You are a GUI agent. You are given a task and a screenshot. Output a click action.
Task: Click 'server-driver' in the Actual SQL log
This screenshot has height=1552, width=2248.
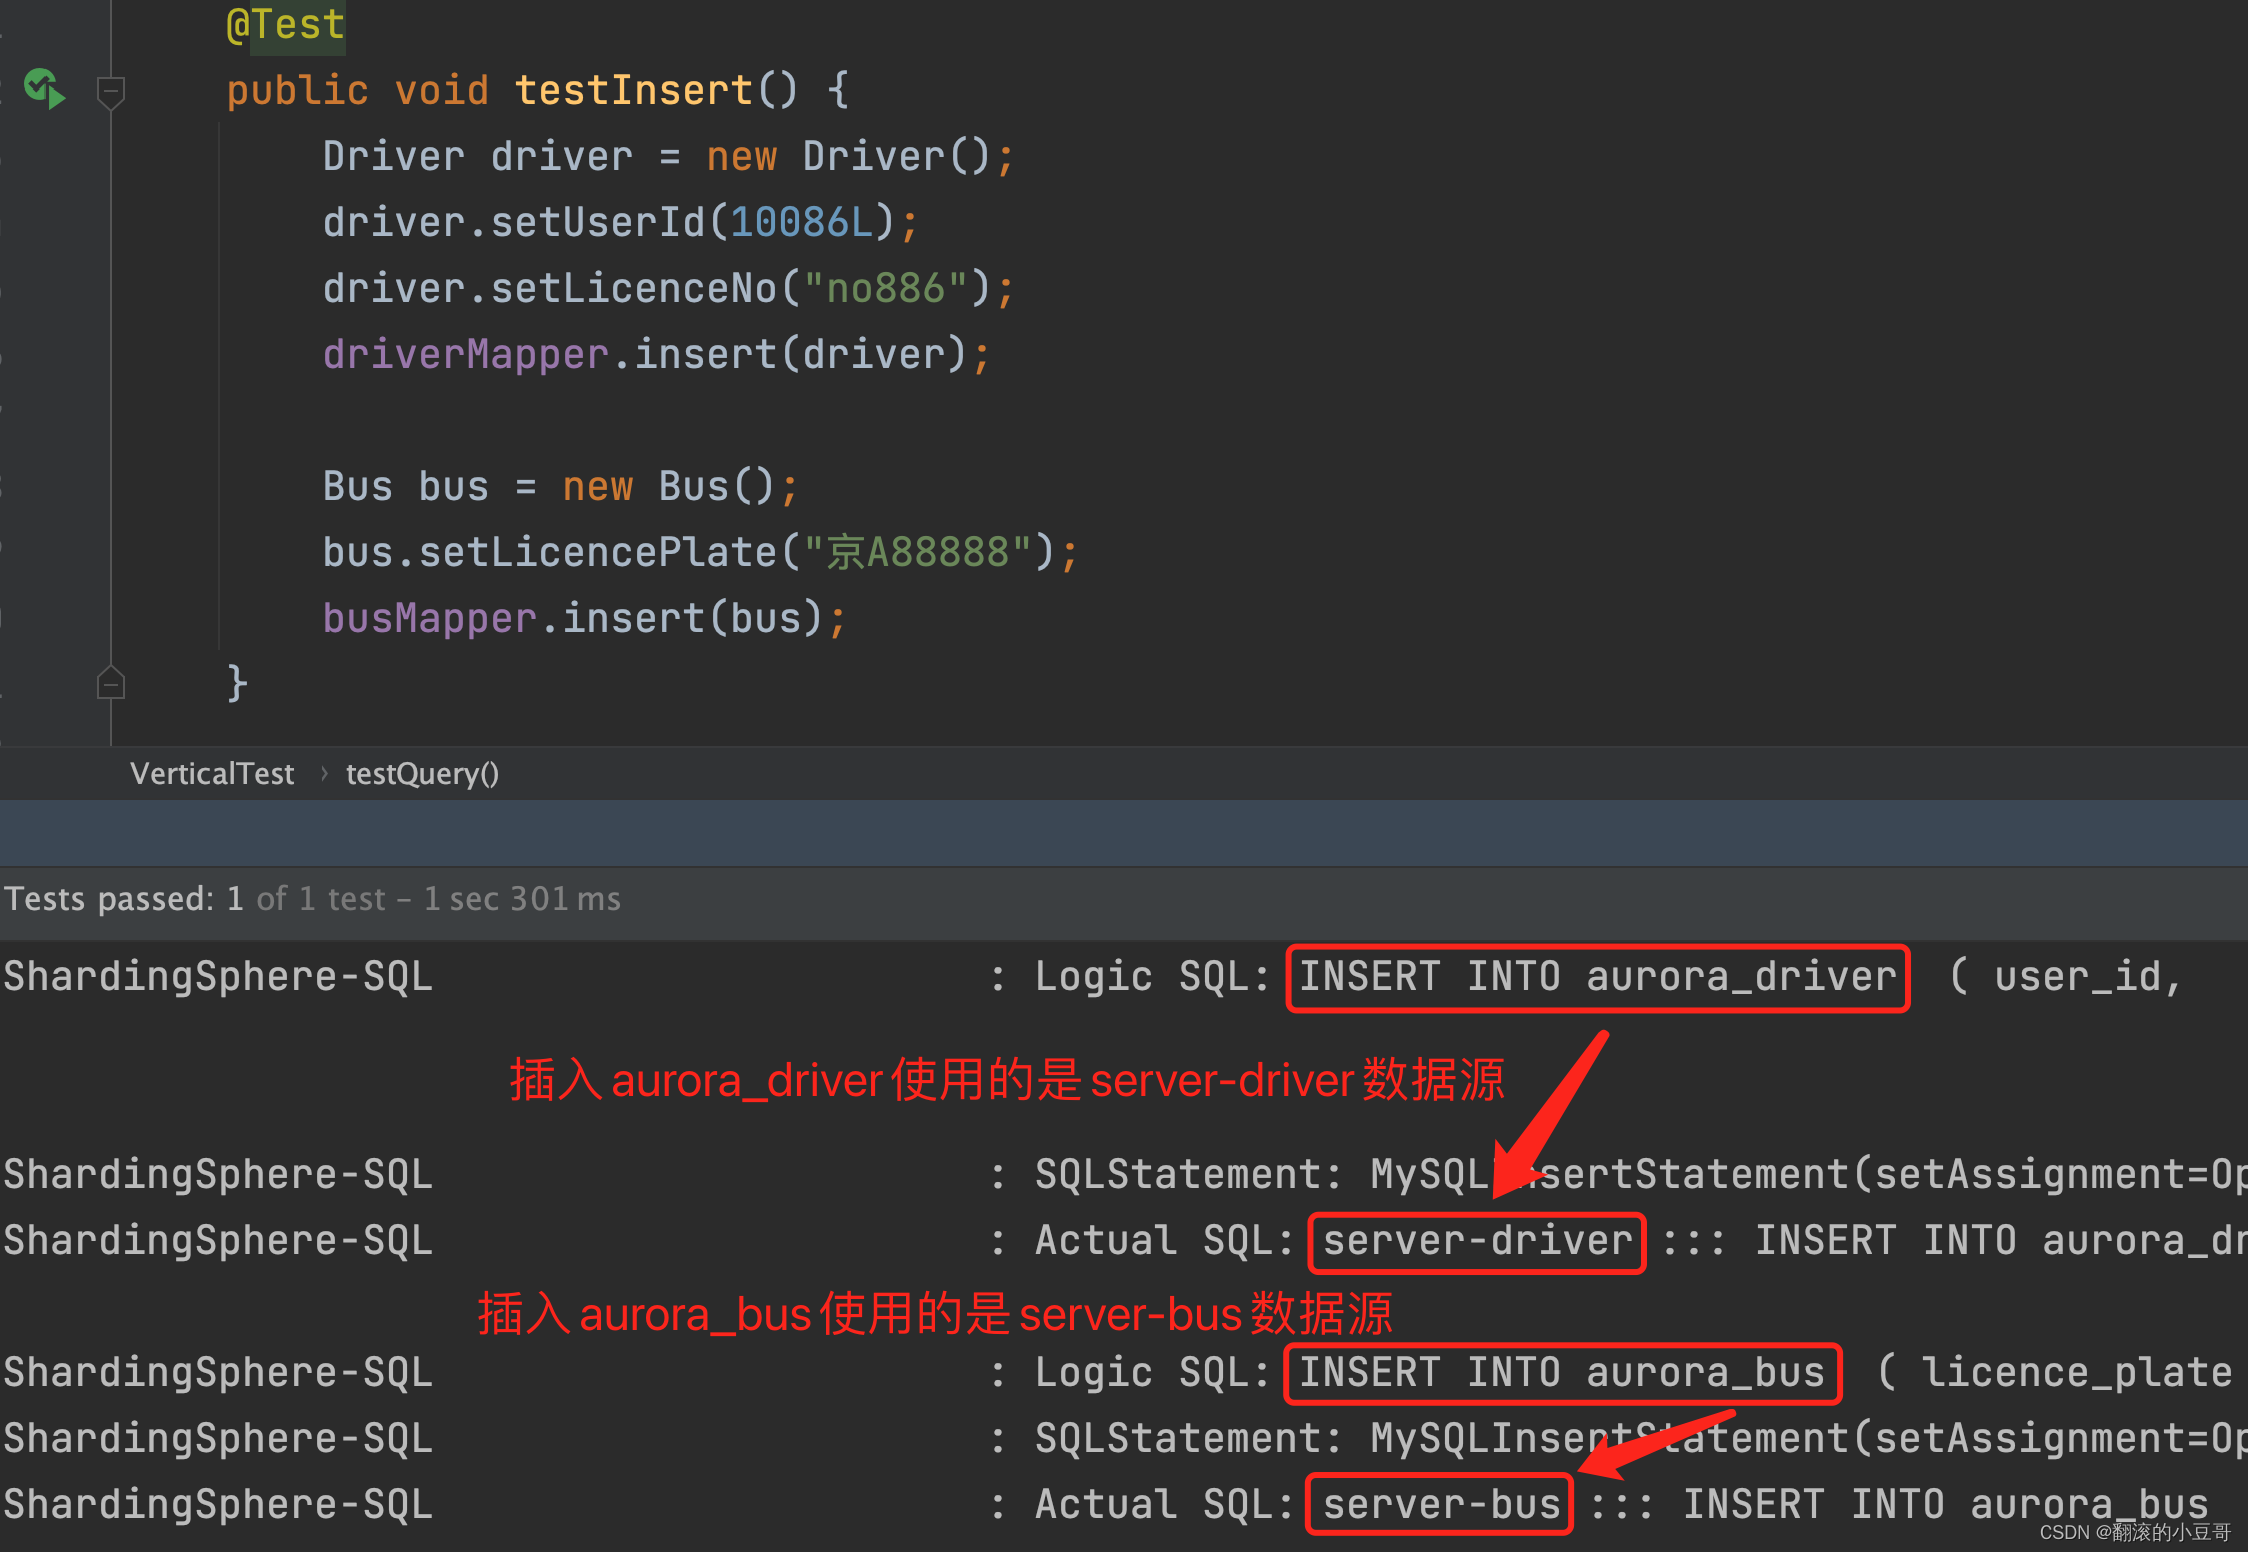[x=1477, y=1241]
